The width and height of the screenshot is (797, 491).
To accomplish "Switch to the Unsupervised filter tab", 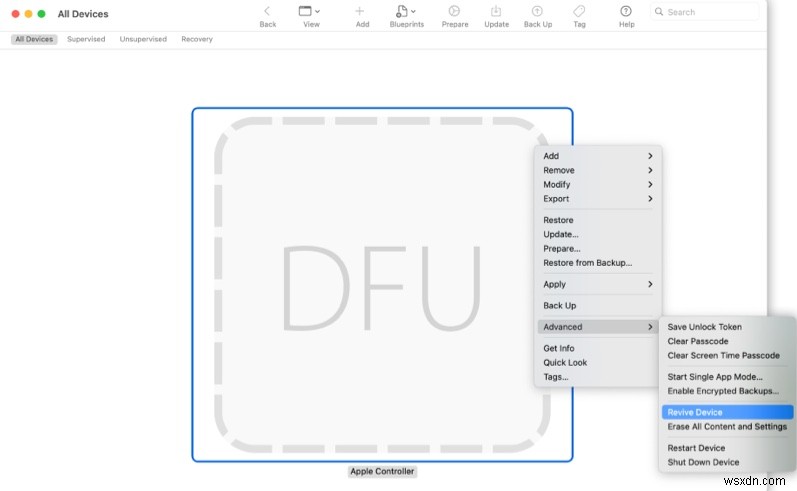I will coord(143,39).
